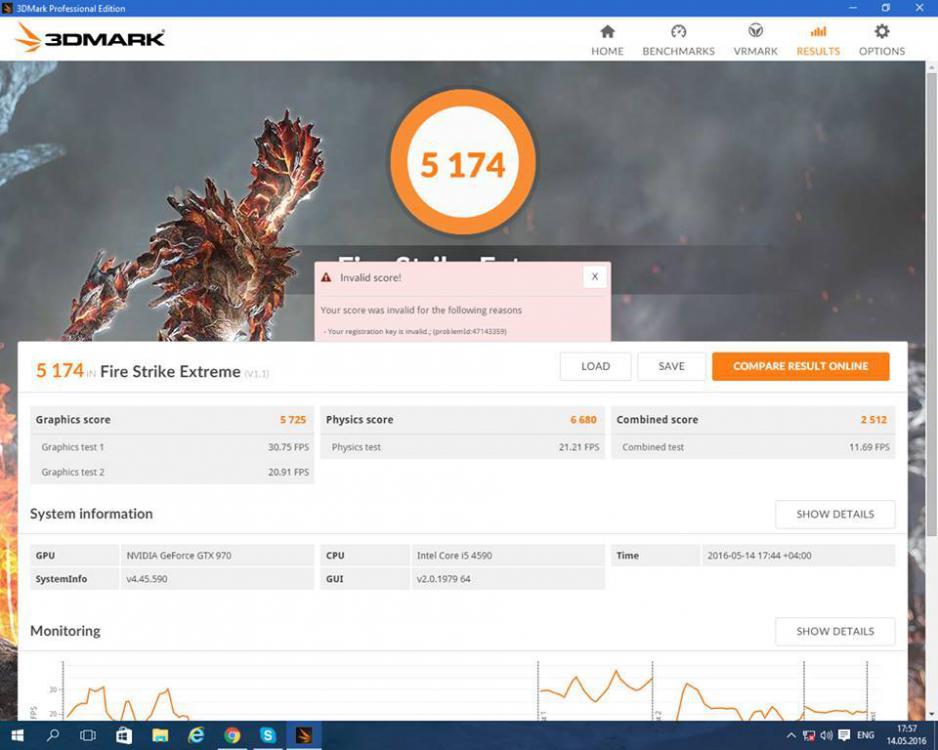The height and width of the screenshot is (750, 938).
Task: Close the Invalid score warning
Action: click(595, 277)
